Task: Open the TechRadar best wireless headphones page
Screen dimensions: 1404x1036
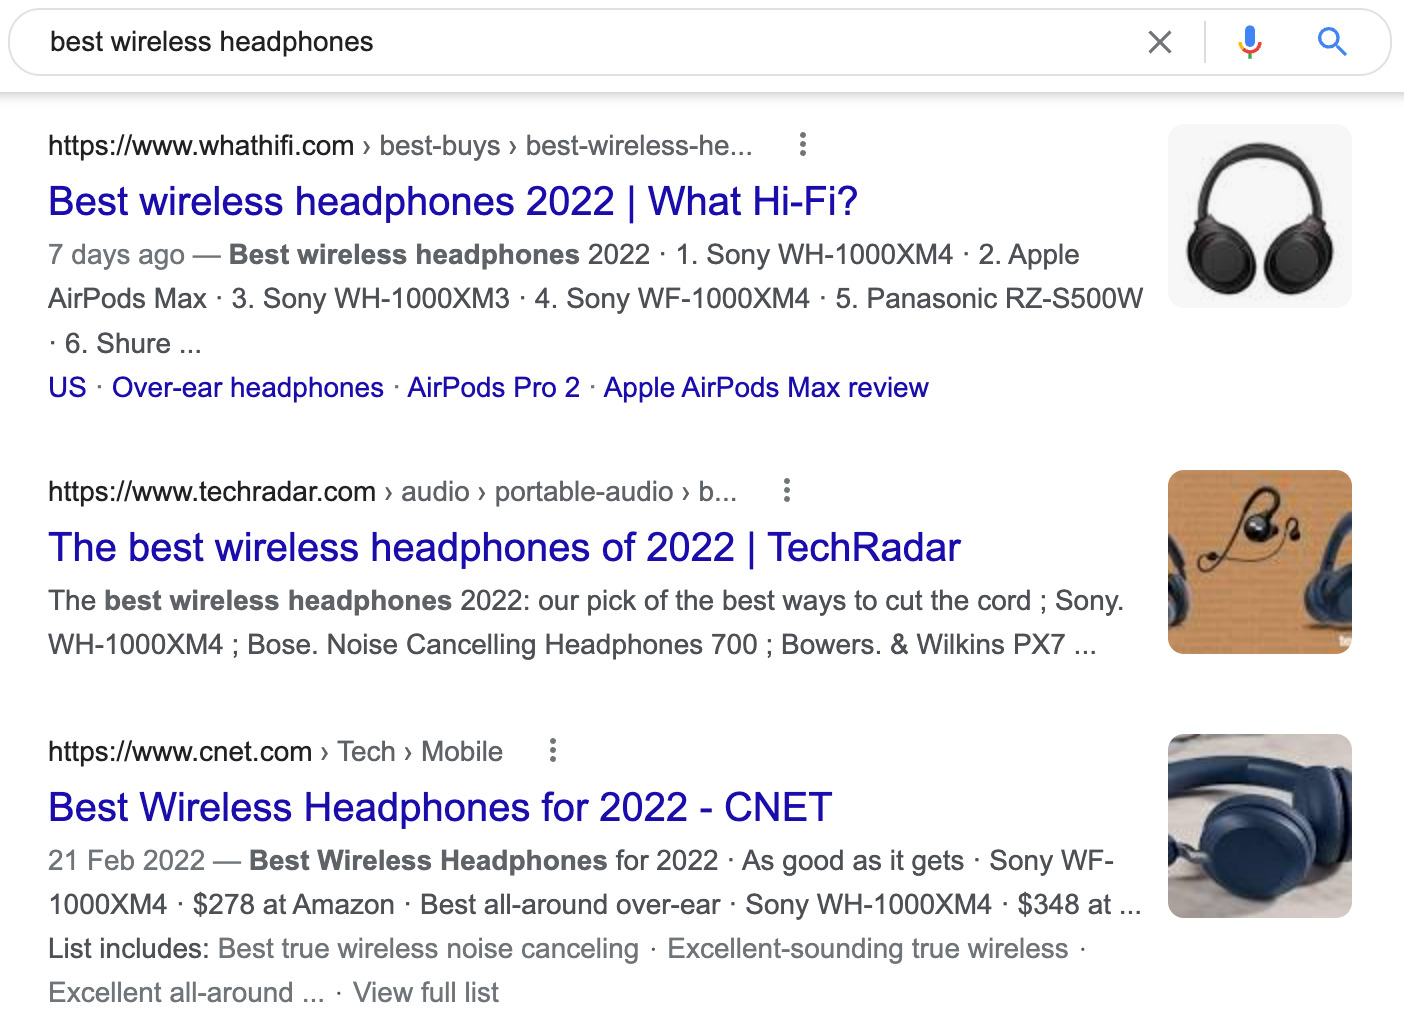Action: pos(503,547)
